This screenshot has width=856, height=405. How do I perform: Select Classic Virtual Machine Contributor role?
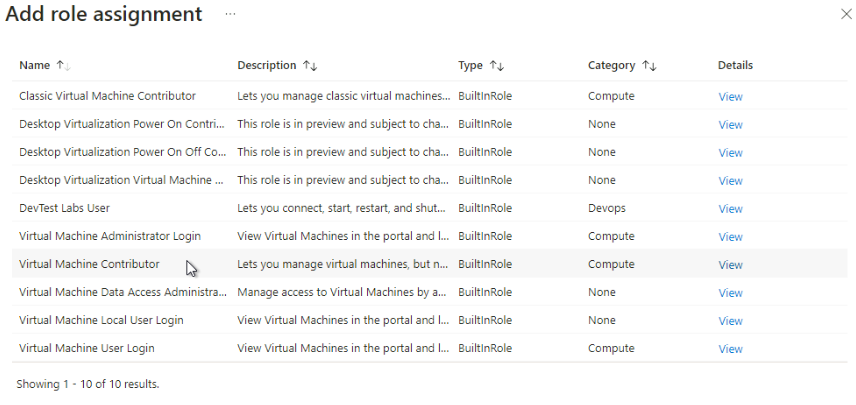(x=107, y=96)
